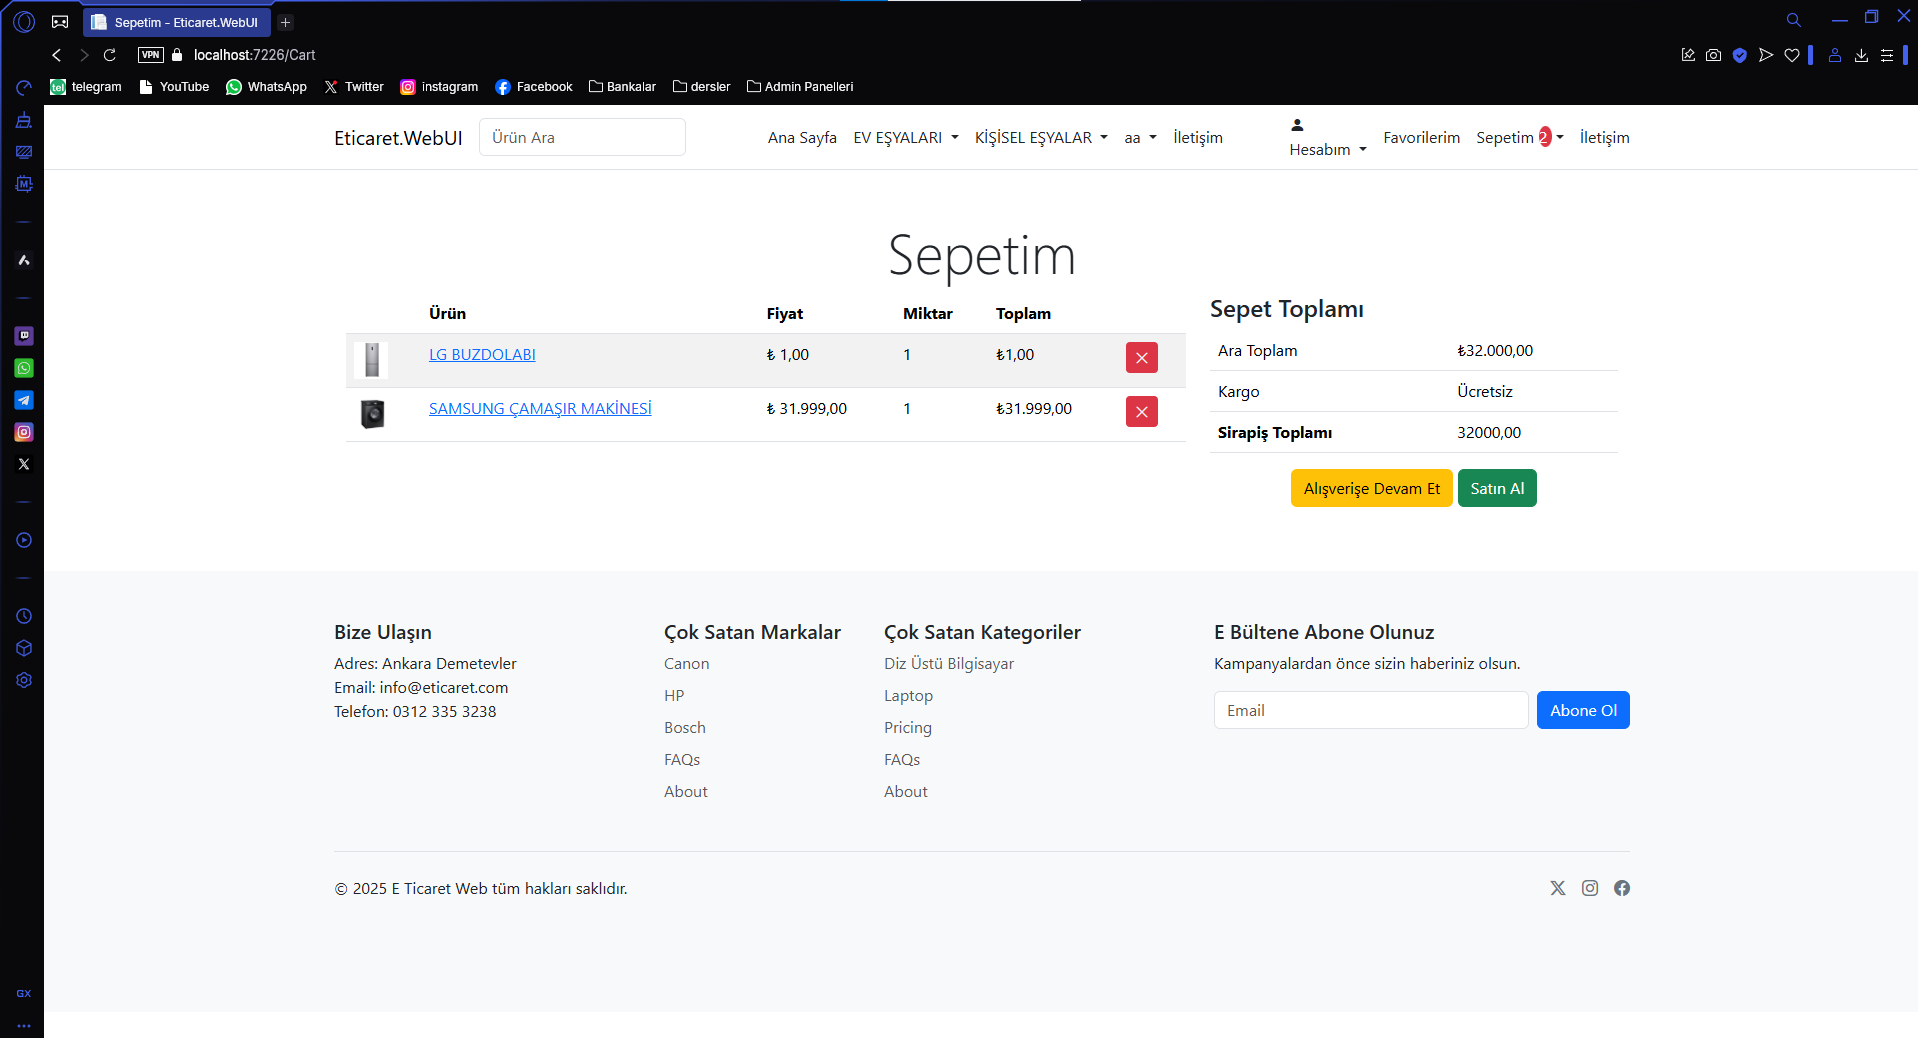
Task: Open Favorilerim from the navigation bar
Action: click(1421, 138)
